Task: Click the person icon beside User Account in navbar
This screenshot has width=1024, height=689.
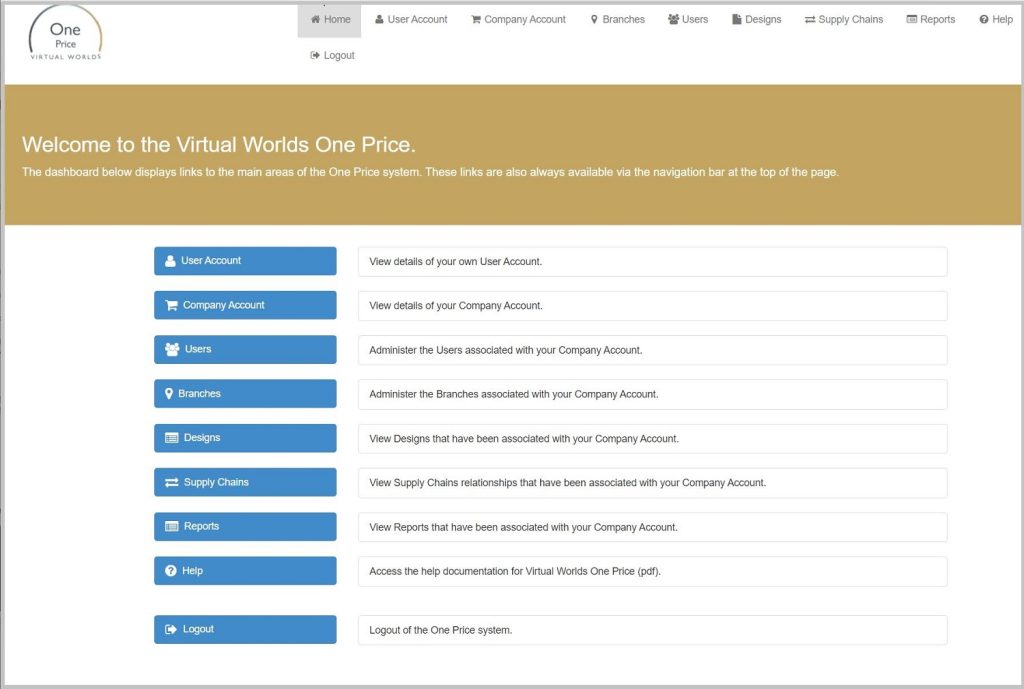Action: click(379, 20)
